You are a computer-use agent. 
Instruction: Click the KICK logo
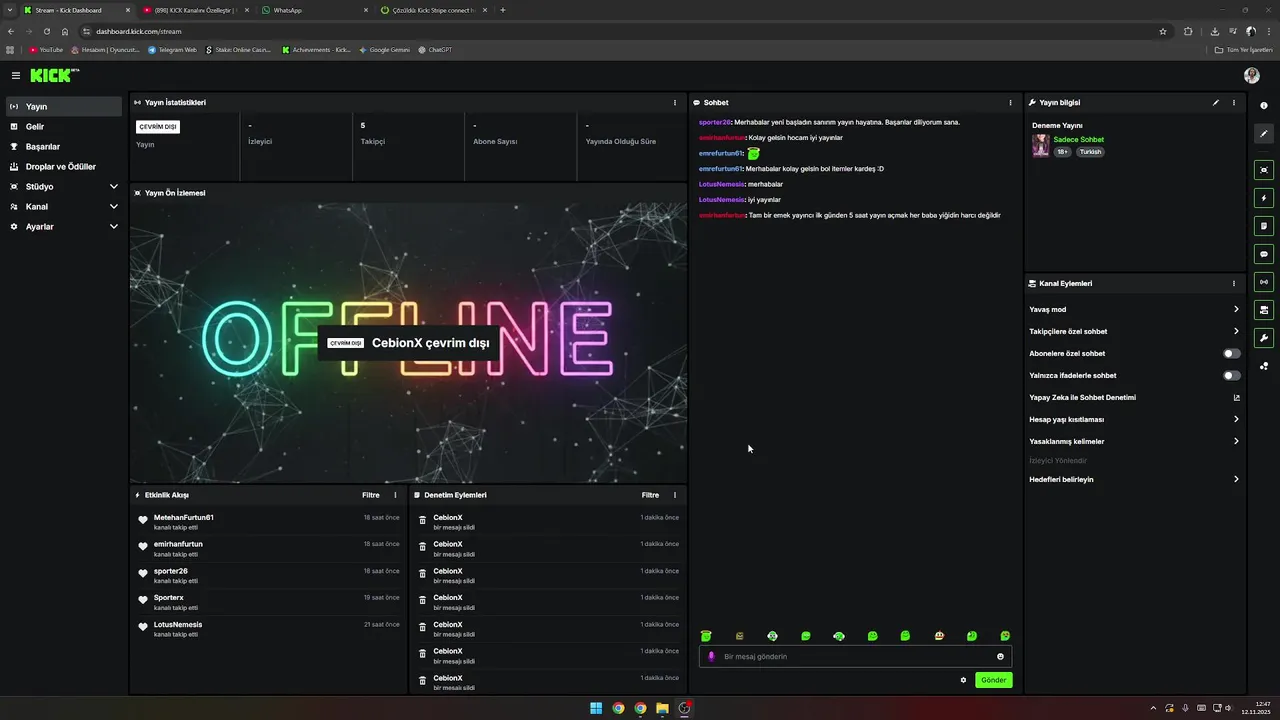click(53, 75)
